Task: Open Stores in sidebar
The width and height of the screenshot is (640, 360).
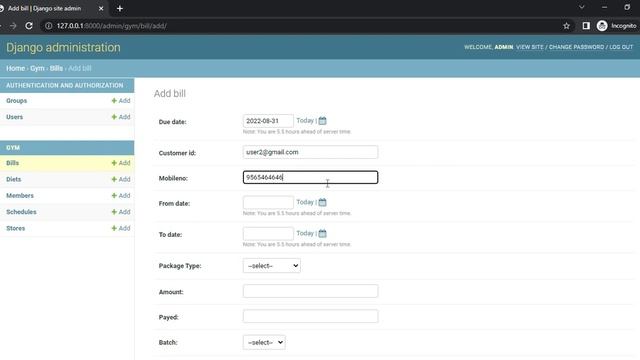Action: click(16, 228)
